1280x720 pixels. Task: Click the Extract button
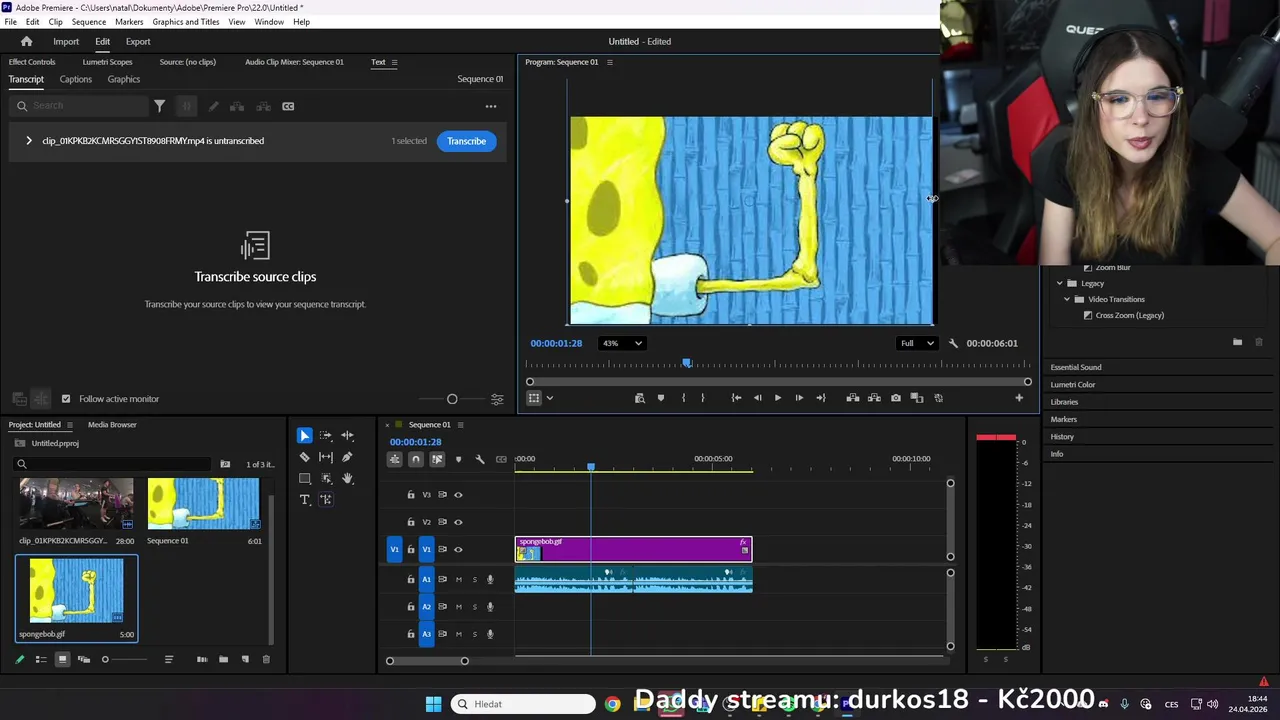click(874, 398)
